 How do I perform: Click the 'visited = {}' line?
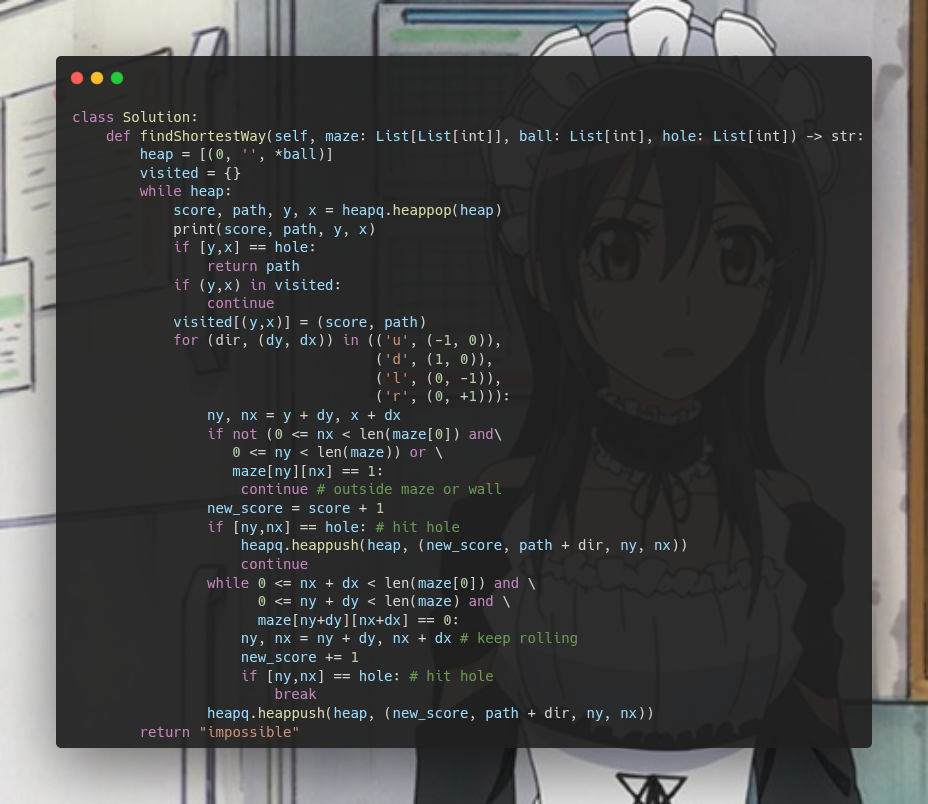tap(190, 173)
